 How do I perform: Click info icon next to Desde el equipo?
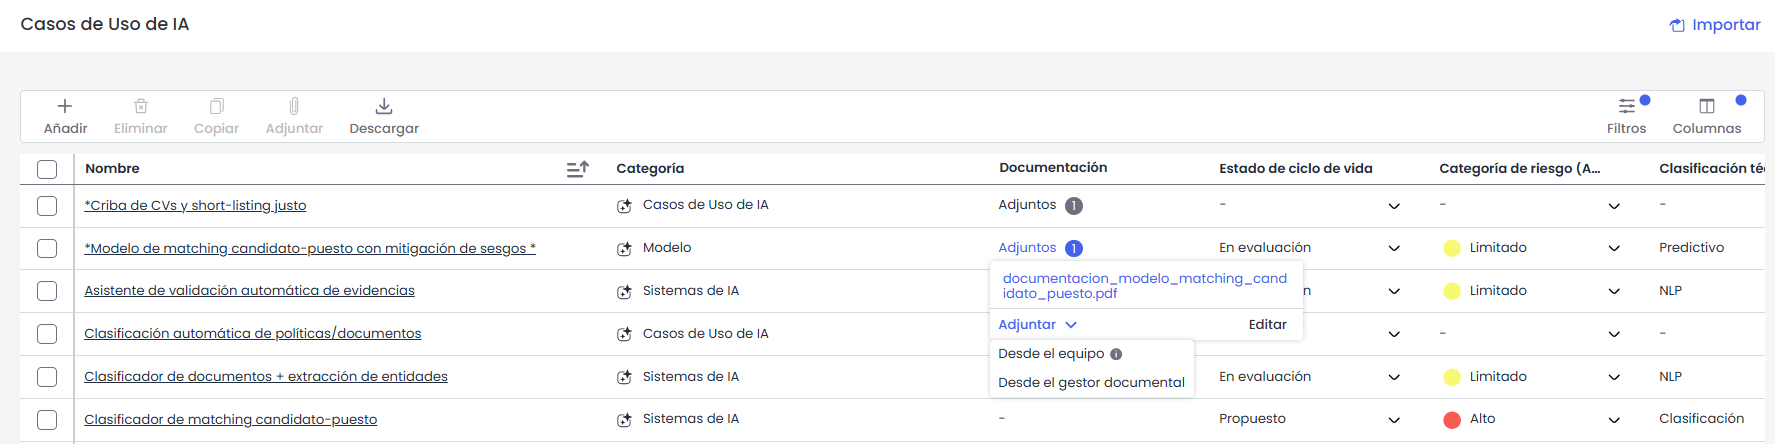coord(1116,354)
